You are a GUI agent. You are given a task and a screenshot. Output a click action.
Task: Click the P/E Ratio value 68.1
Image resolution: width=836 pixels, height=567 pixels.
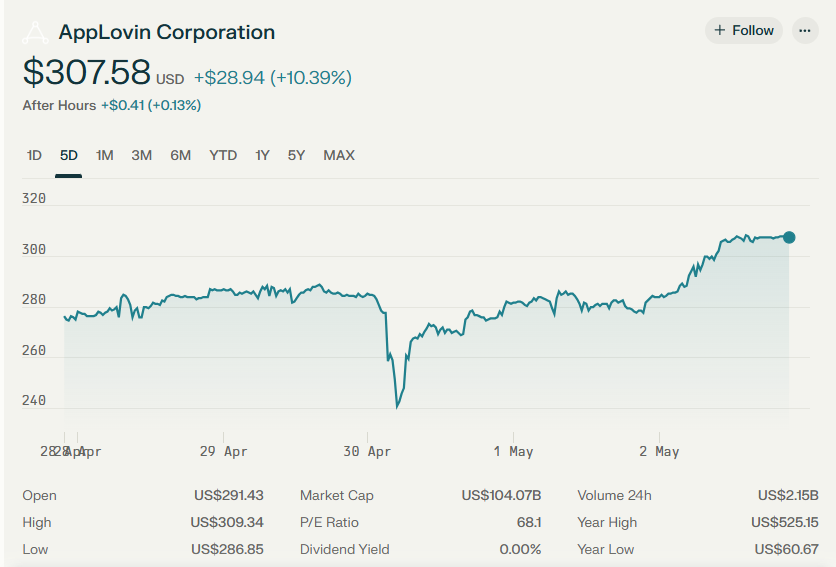coord(529,522)
